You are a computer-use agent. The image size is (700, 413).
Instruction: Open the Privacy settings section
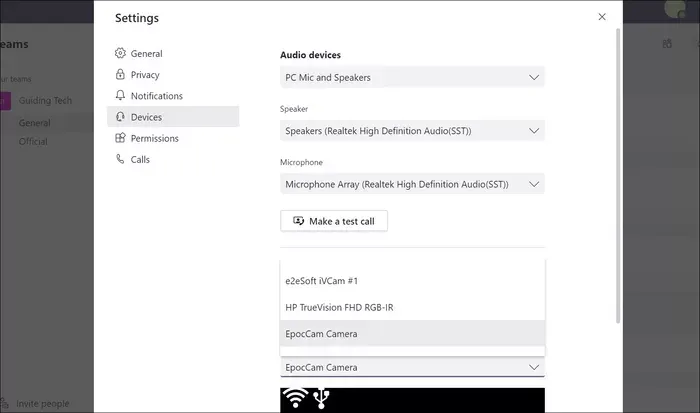145,75
